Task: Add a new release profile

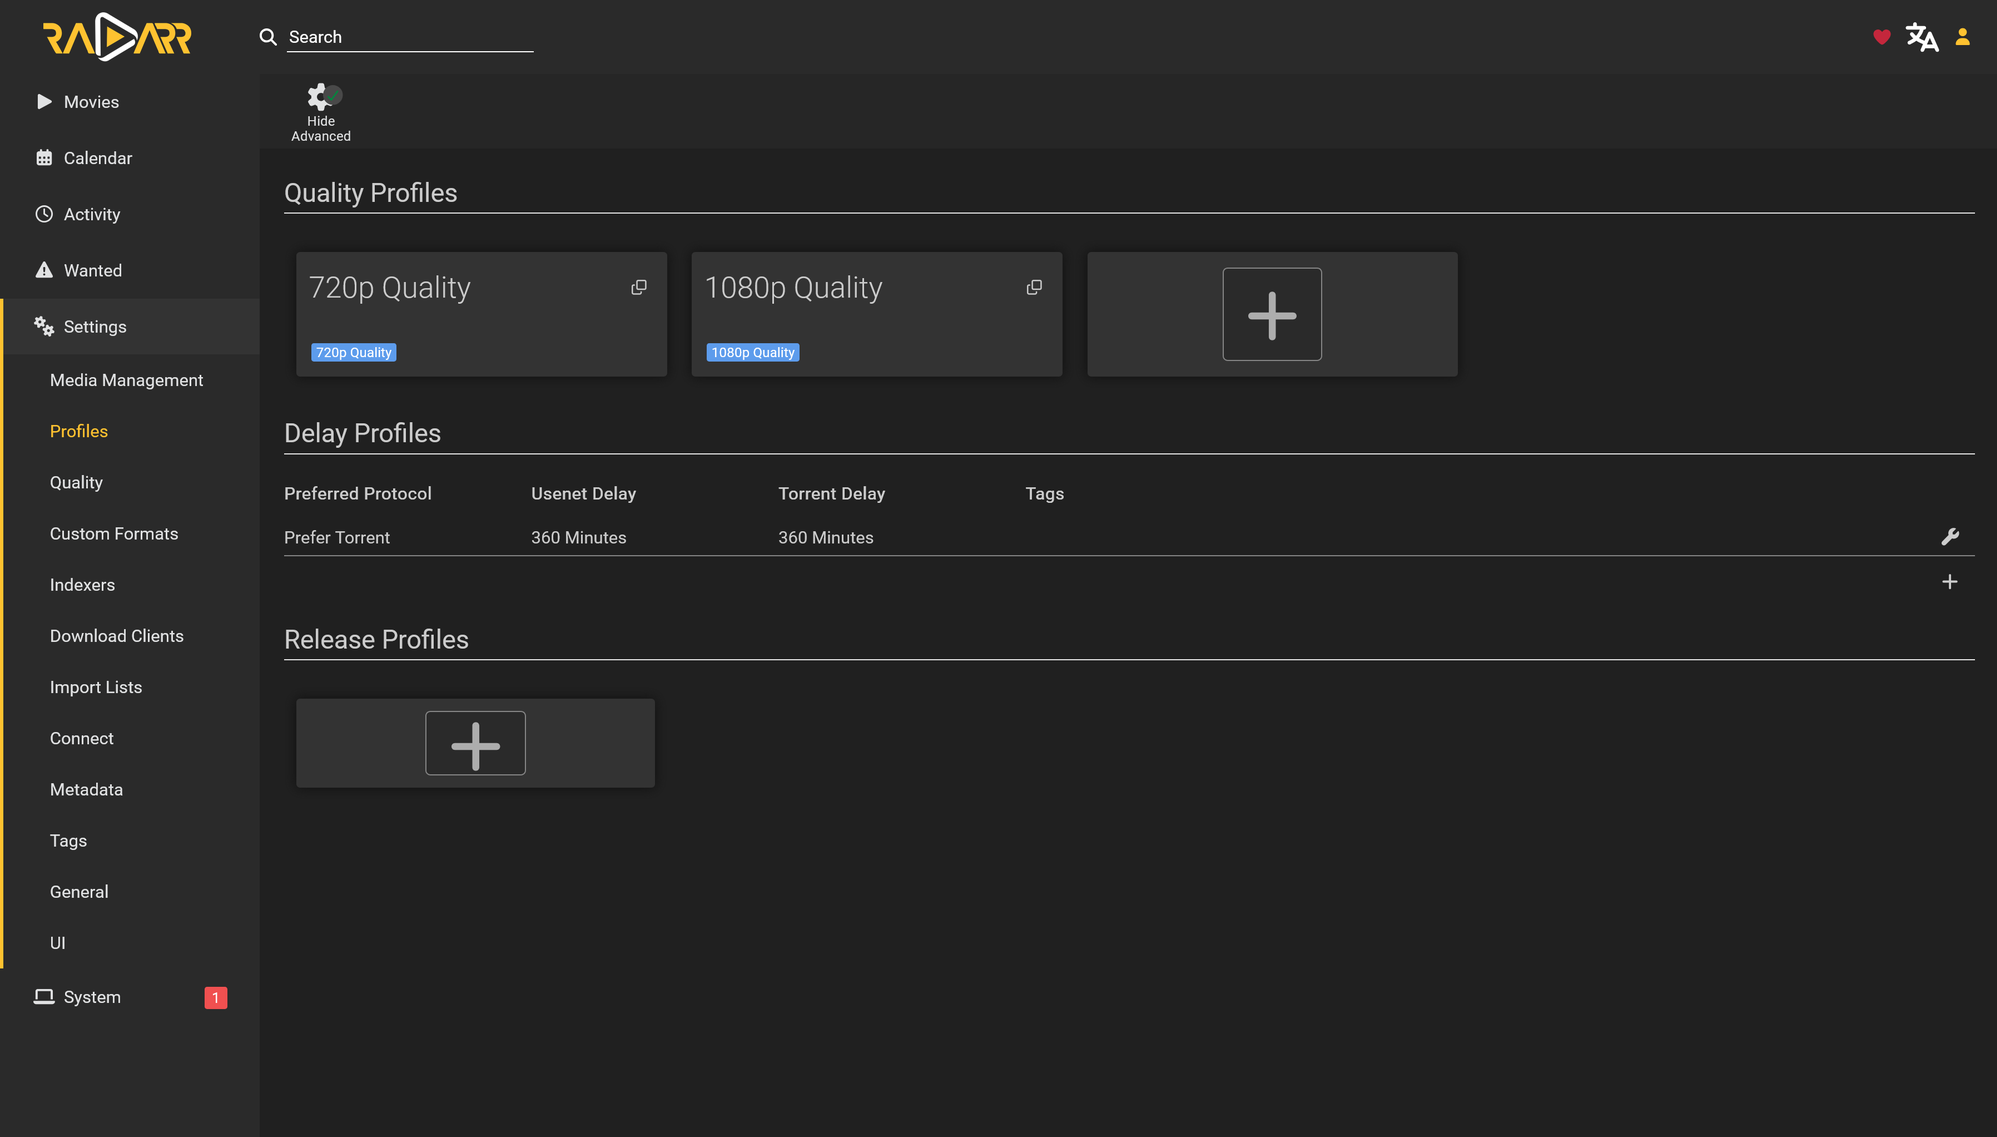Action: click(x=475, y=743)
